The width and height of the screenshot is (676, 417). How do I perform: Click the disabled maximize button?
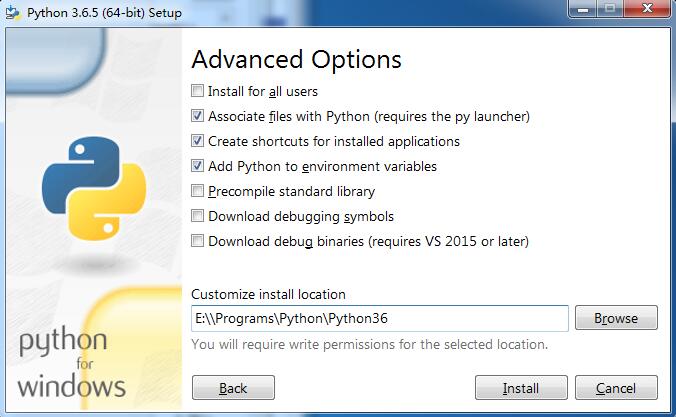[610, 9]
